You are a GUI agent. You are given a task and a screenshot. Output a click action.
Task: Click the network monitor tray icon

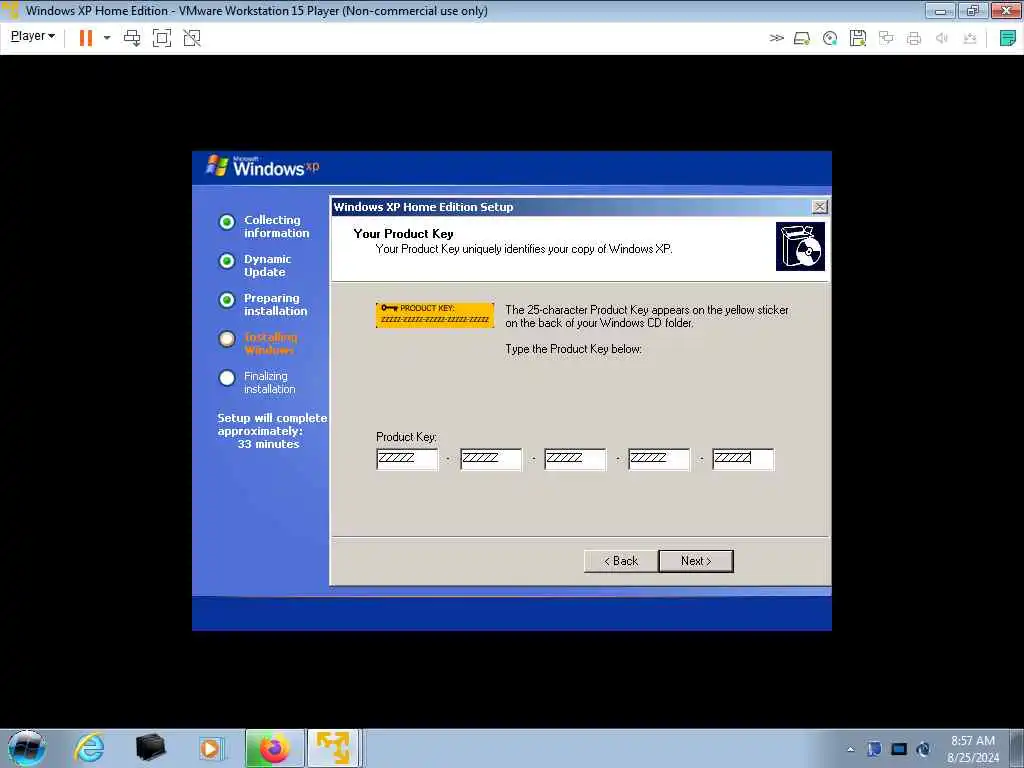pyautogui.click(x=899, y=749)
